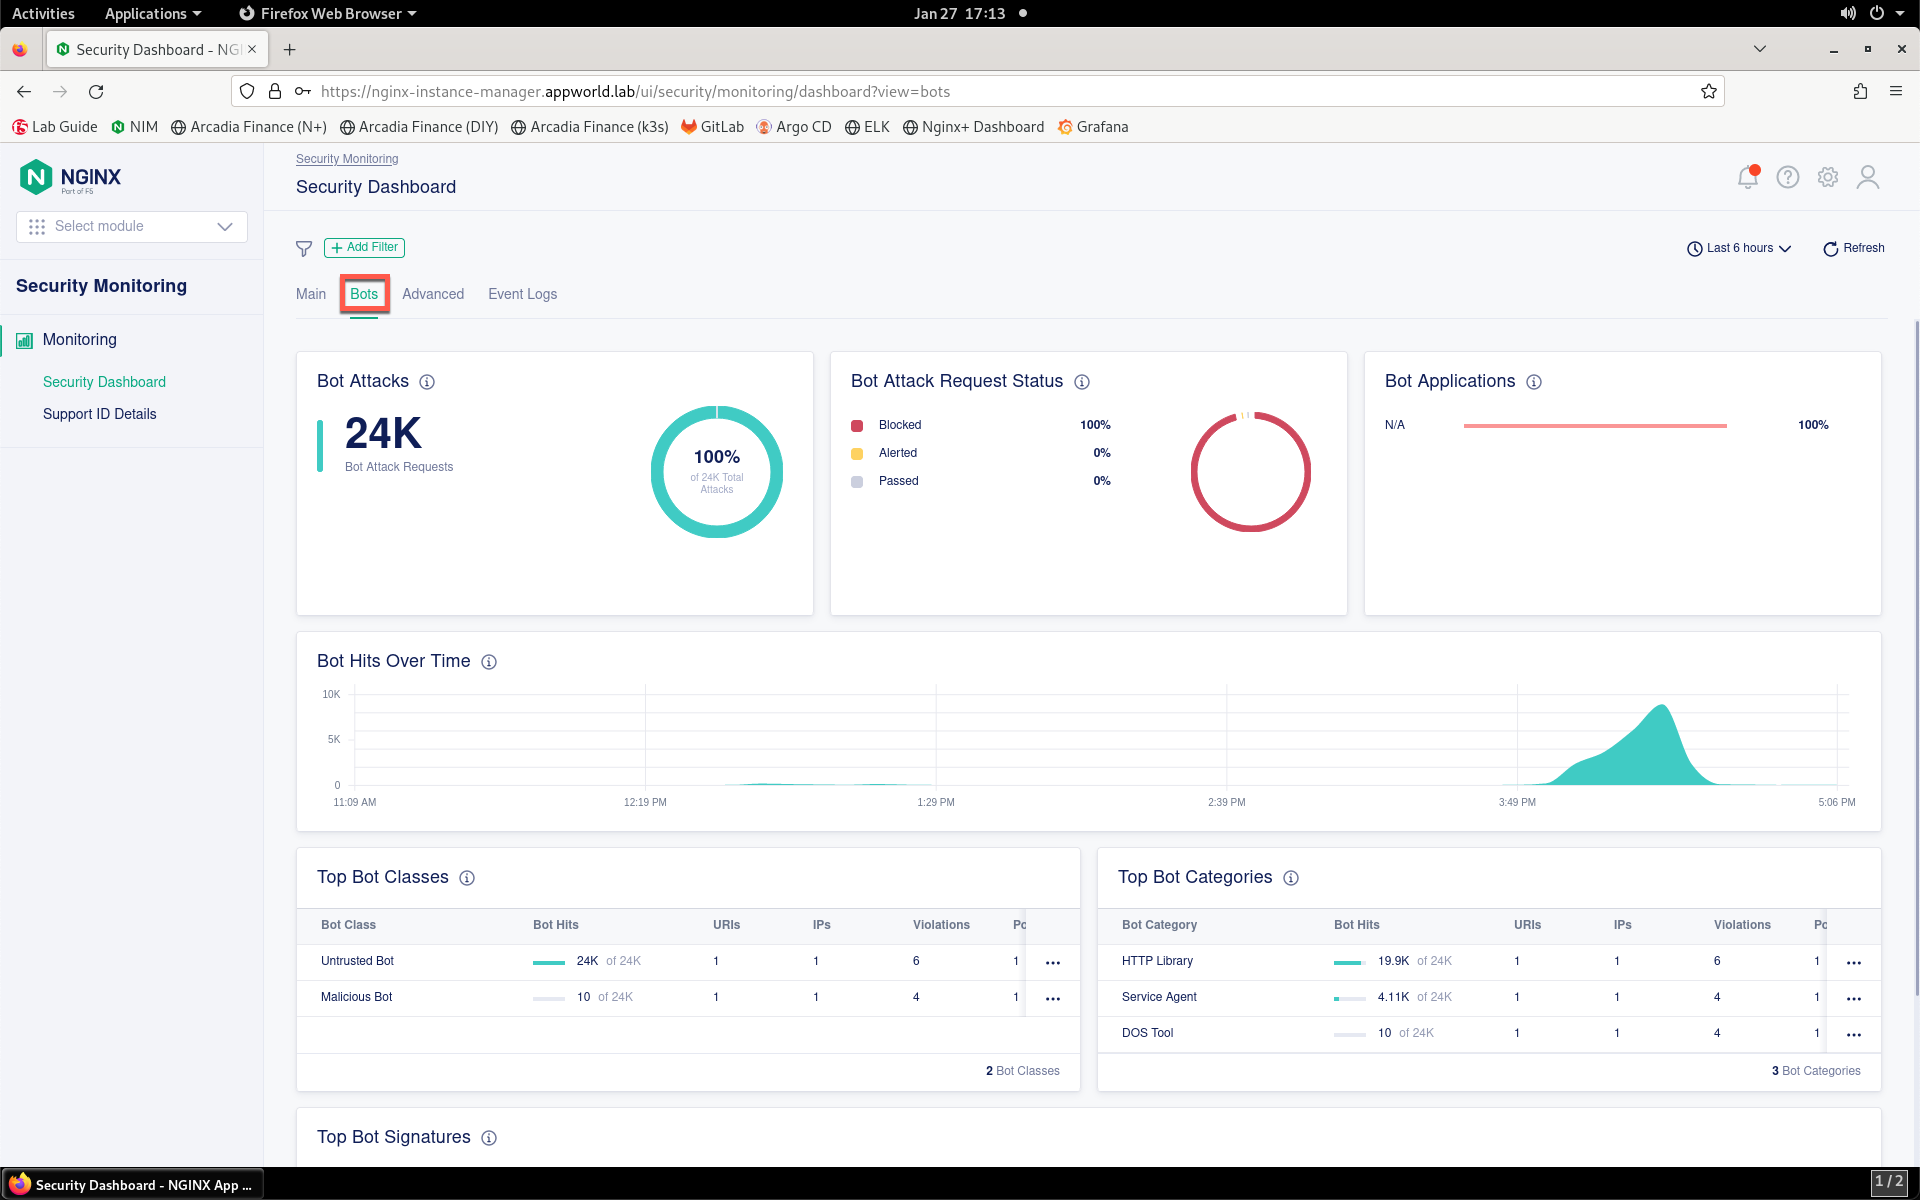
Task: Open the GitLab bookmark
Action: pyautogui.click(x=712, y=127)
